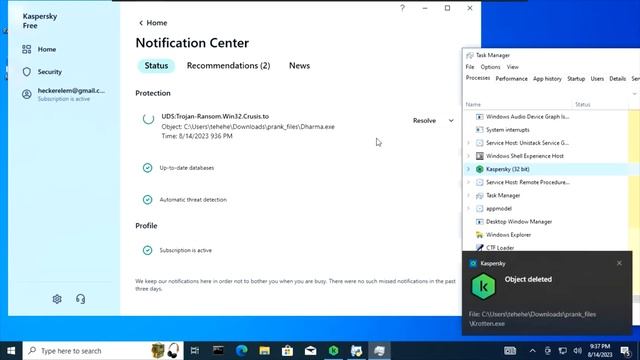Click the Automatic threat detection status item
Screen dimensions: 640x360
click(193, 200)
